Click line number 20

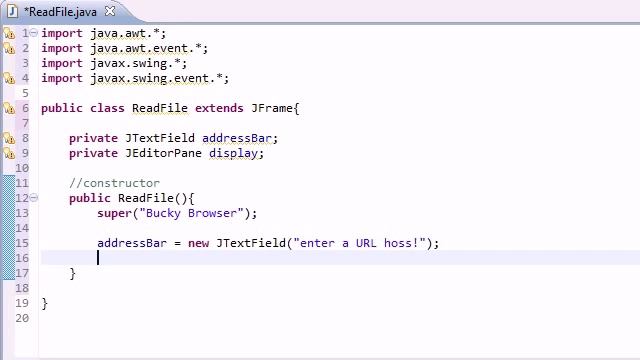(22, 318)
